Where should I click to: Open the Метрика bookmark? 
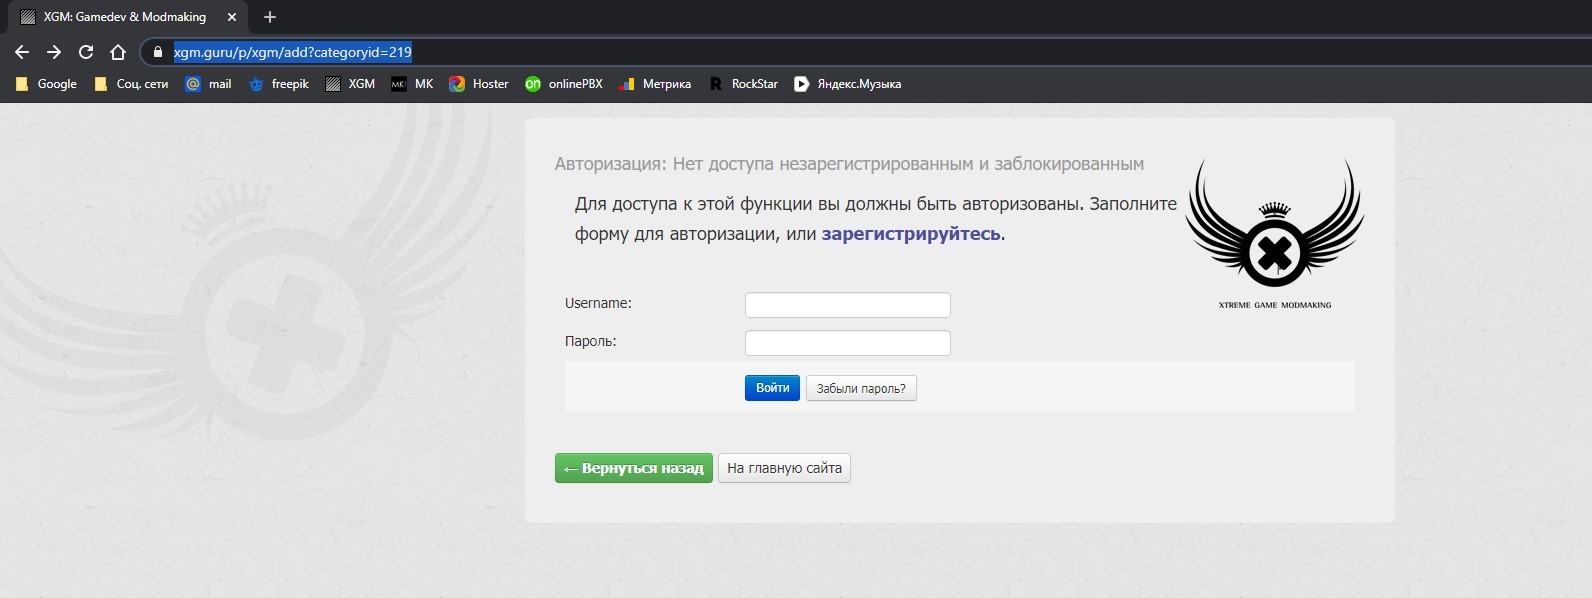coord(655,84)
